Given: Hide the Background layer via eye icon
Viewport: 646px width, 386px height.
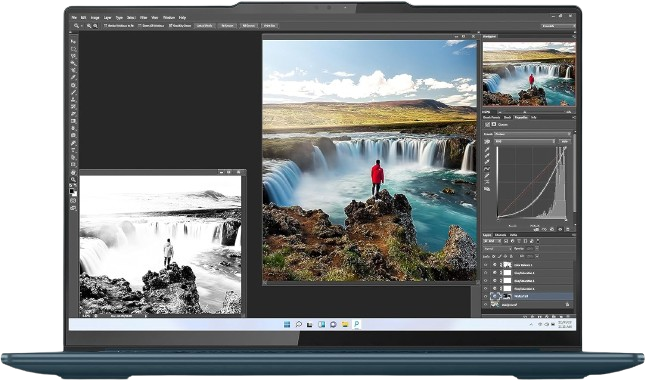Looking at the screenshot, I should click(486, 305).
